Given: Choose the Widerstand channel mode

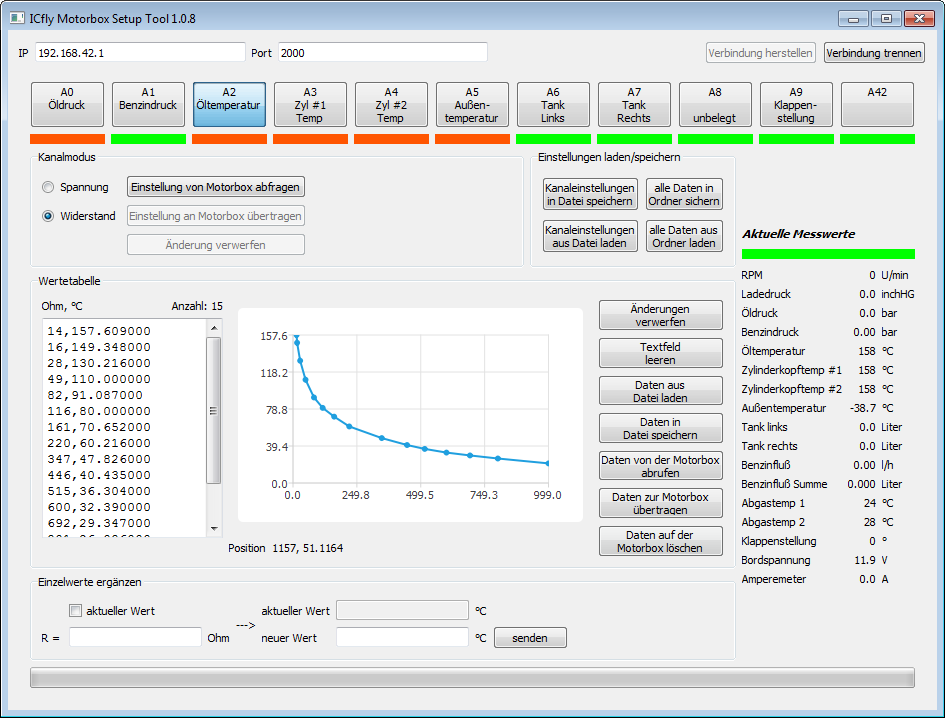Looking at the screenshot, I should coord(48,216).
